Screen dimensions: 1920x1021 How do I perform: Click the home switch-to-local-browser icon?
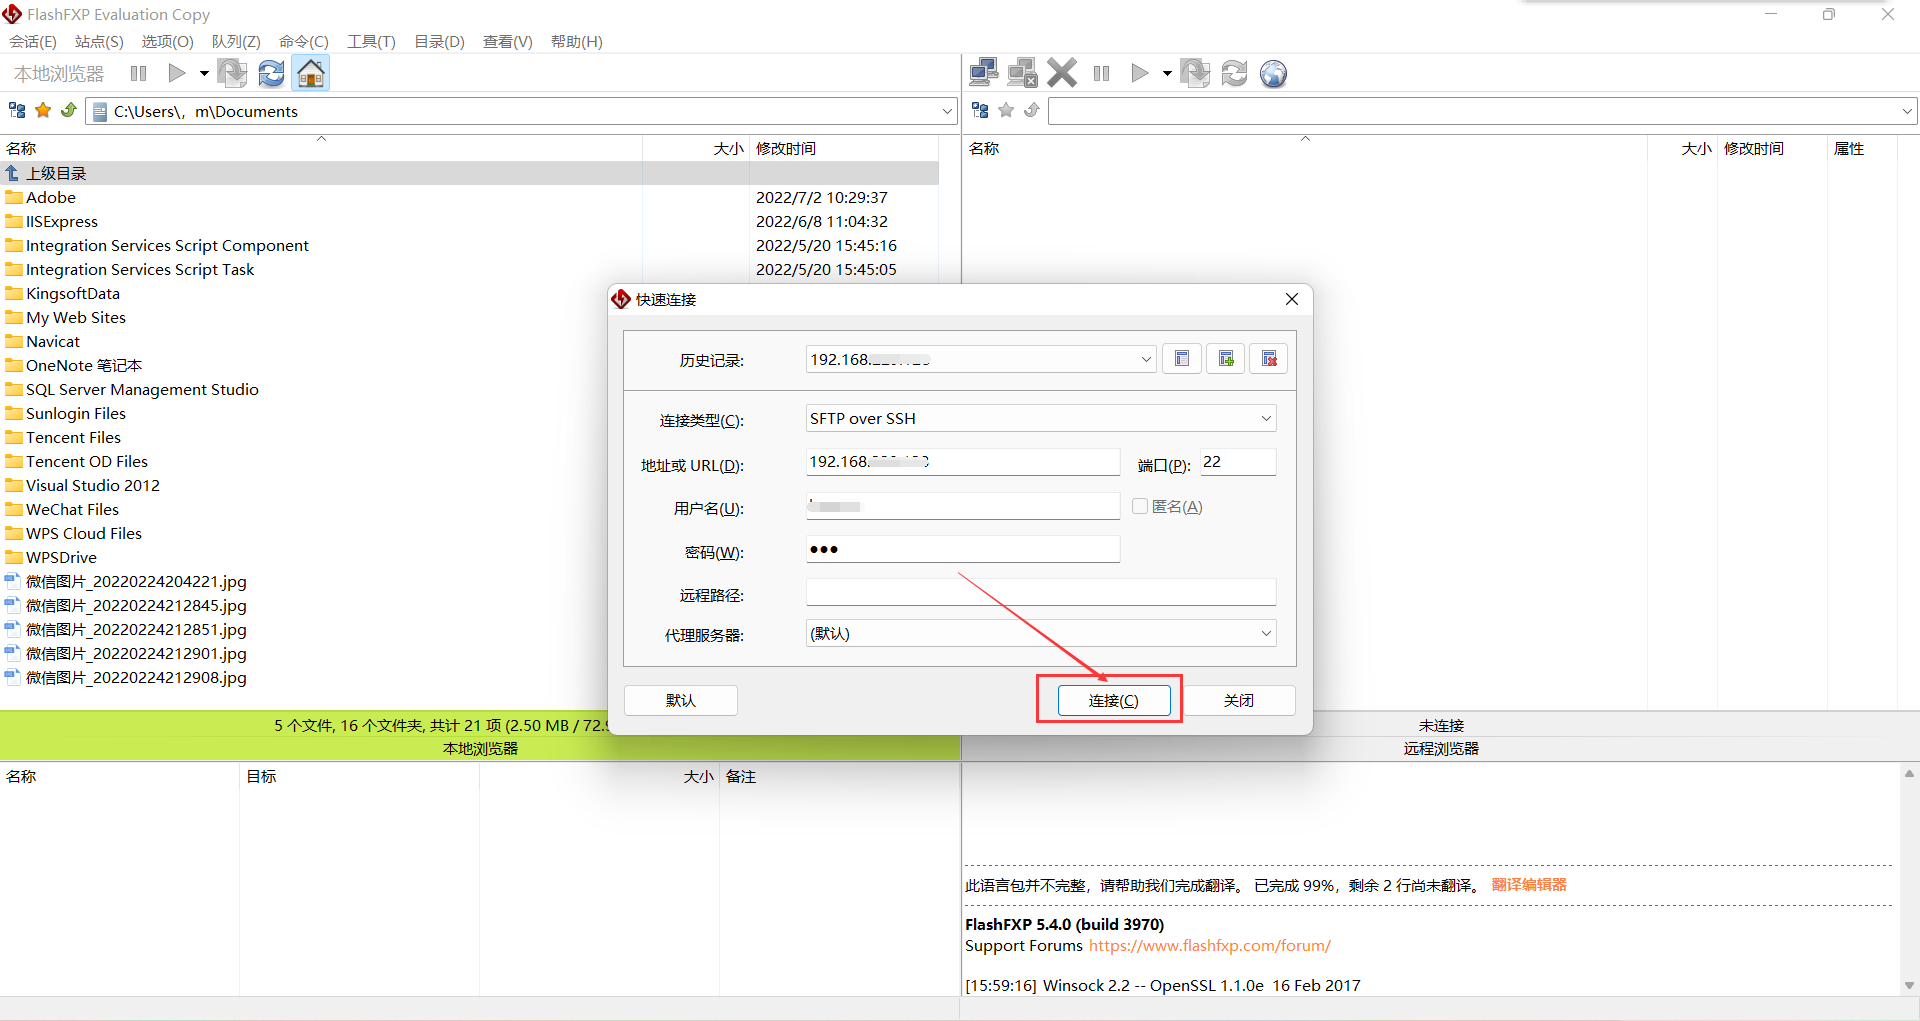311,73
